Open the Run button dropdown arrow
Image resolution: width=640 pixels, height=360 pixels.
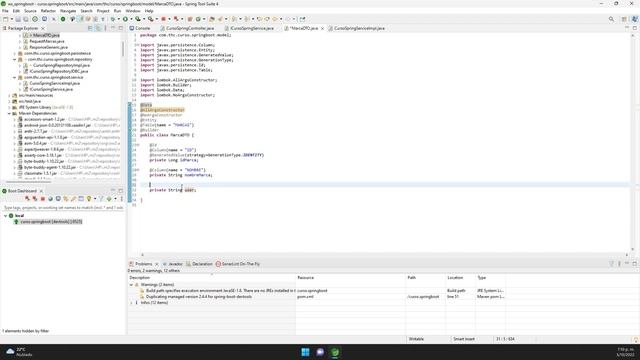(131, 19)
